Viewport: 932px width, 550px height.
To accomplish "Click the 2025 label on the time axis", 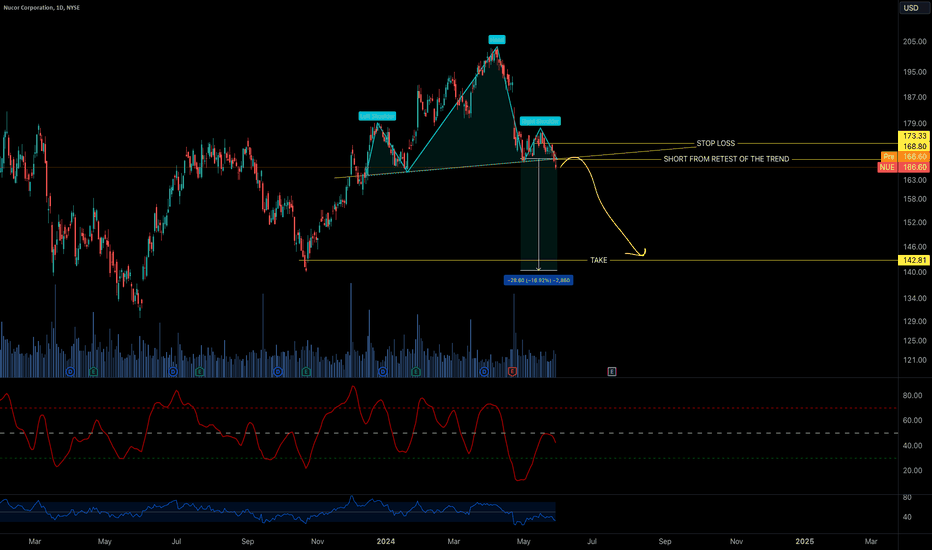I will [805, 542].
